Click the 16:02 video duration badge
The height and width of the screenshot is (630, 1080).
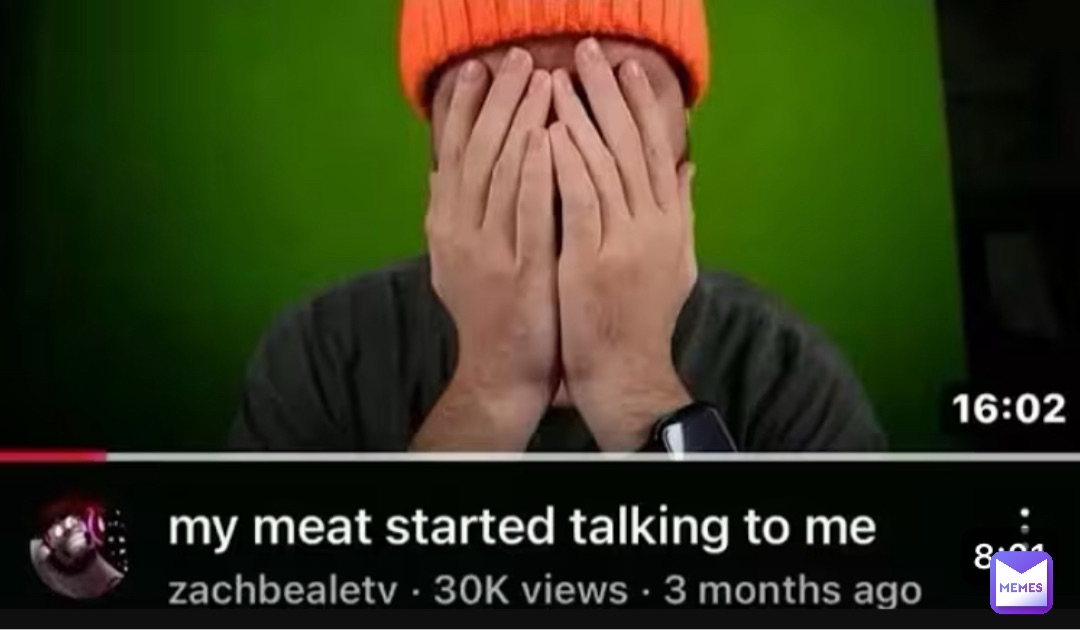(1008, 409)
